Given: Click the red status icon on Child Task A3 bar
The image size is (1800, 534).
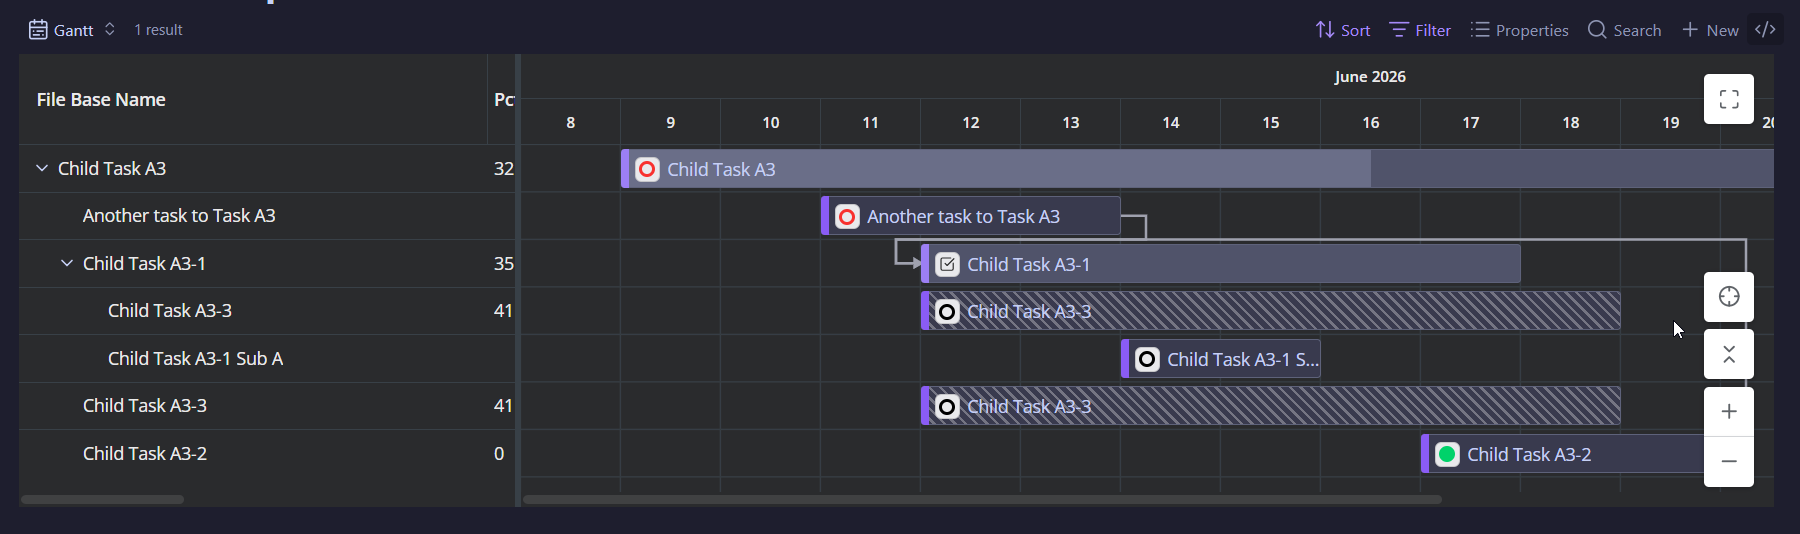Looking at the screenshot, I should tap(648, 169).
